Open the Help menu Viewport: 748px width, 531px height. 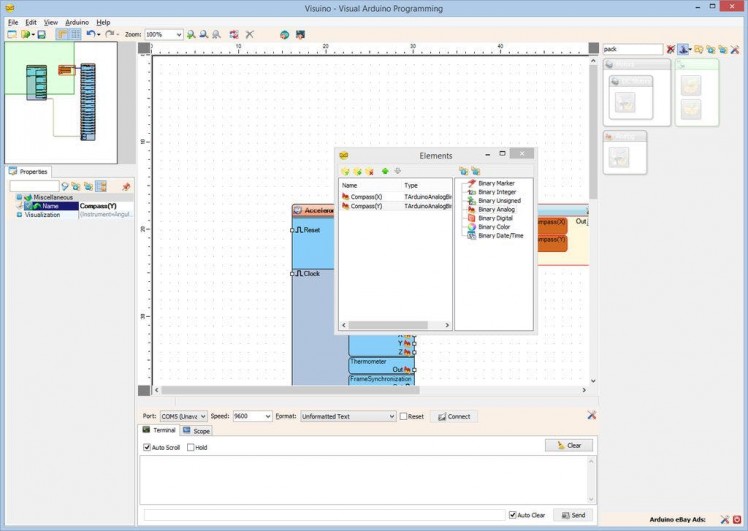click(x=103, y=22)
